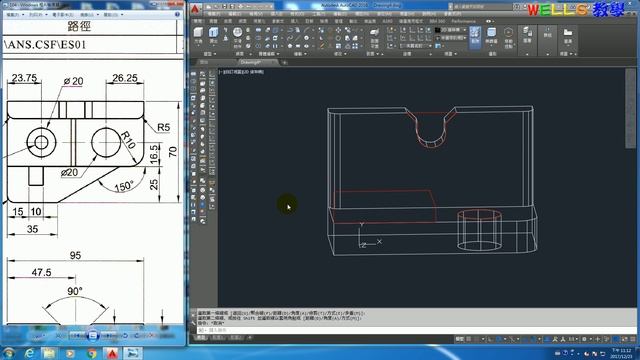Click the Move Gizmo icon

[508, 38]
